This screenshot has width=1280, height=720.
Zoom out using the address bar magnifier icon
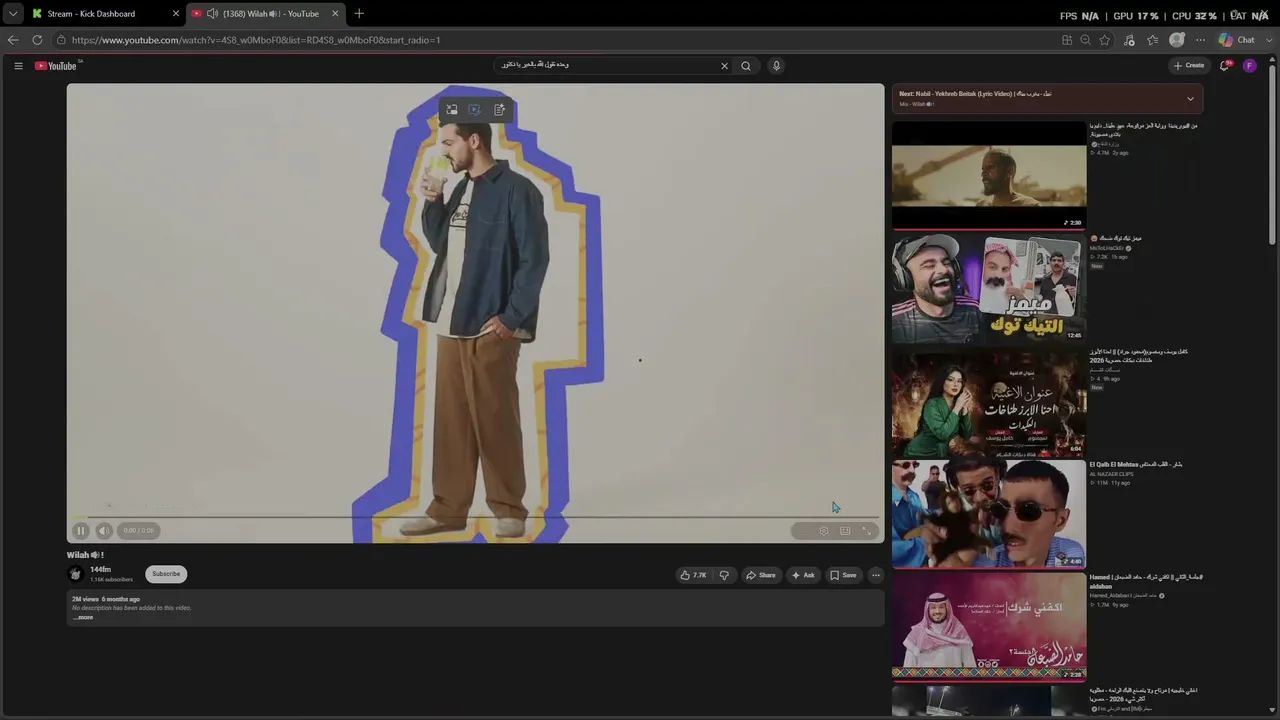(x=1085, y=40)
